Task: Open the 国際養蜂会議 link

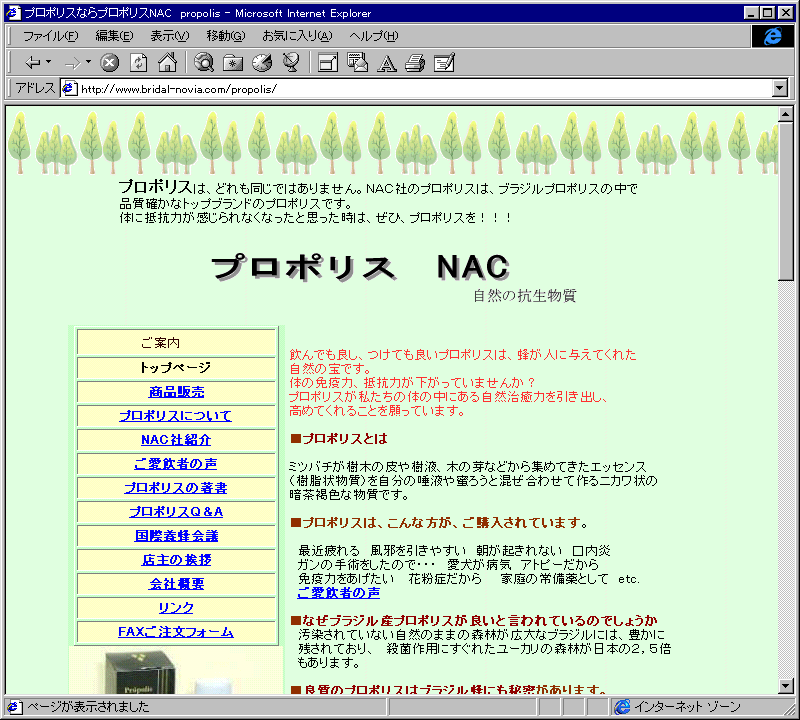Action: pyautogui.click(x=177, y=536)
